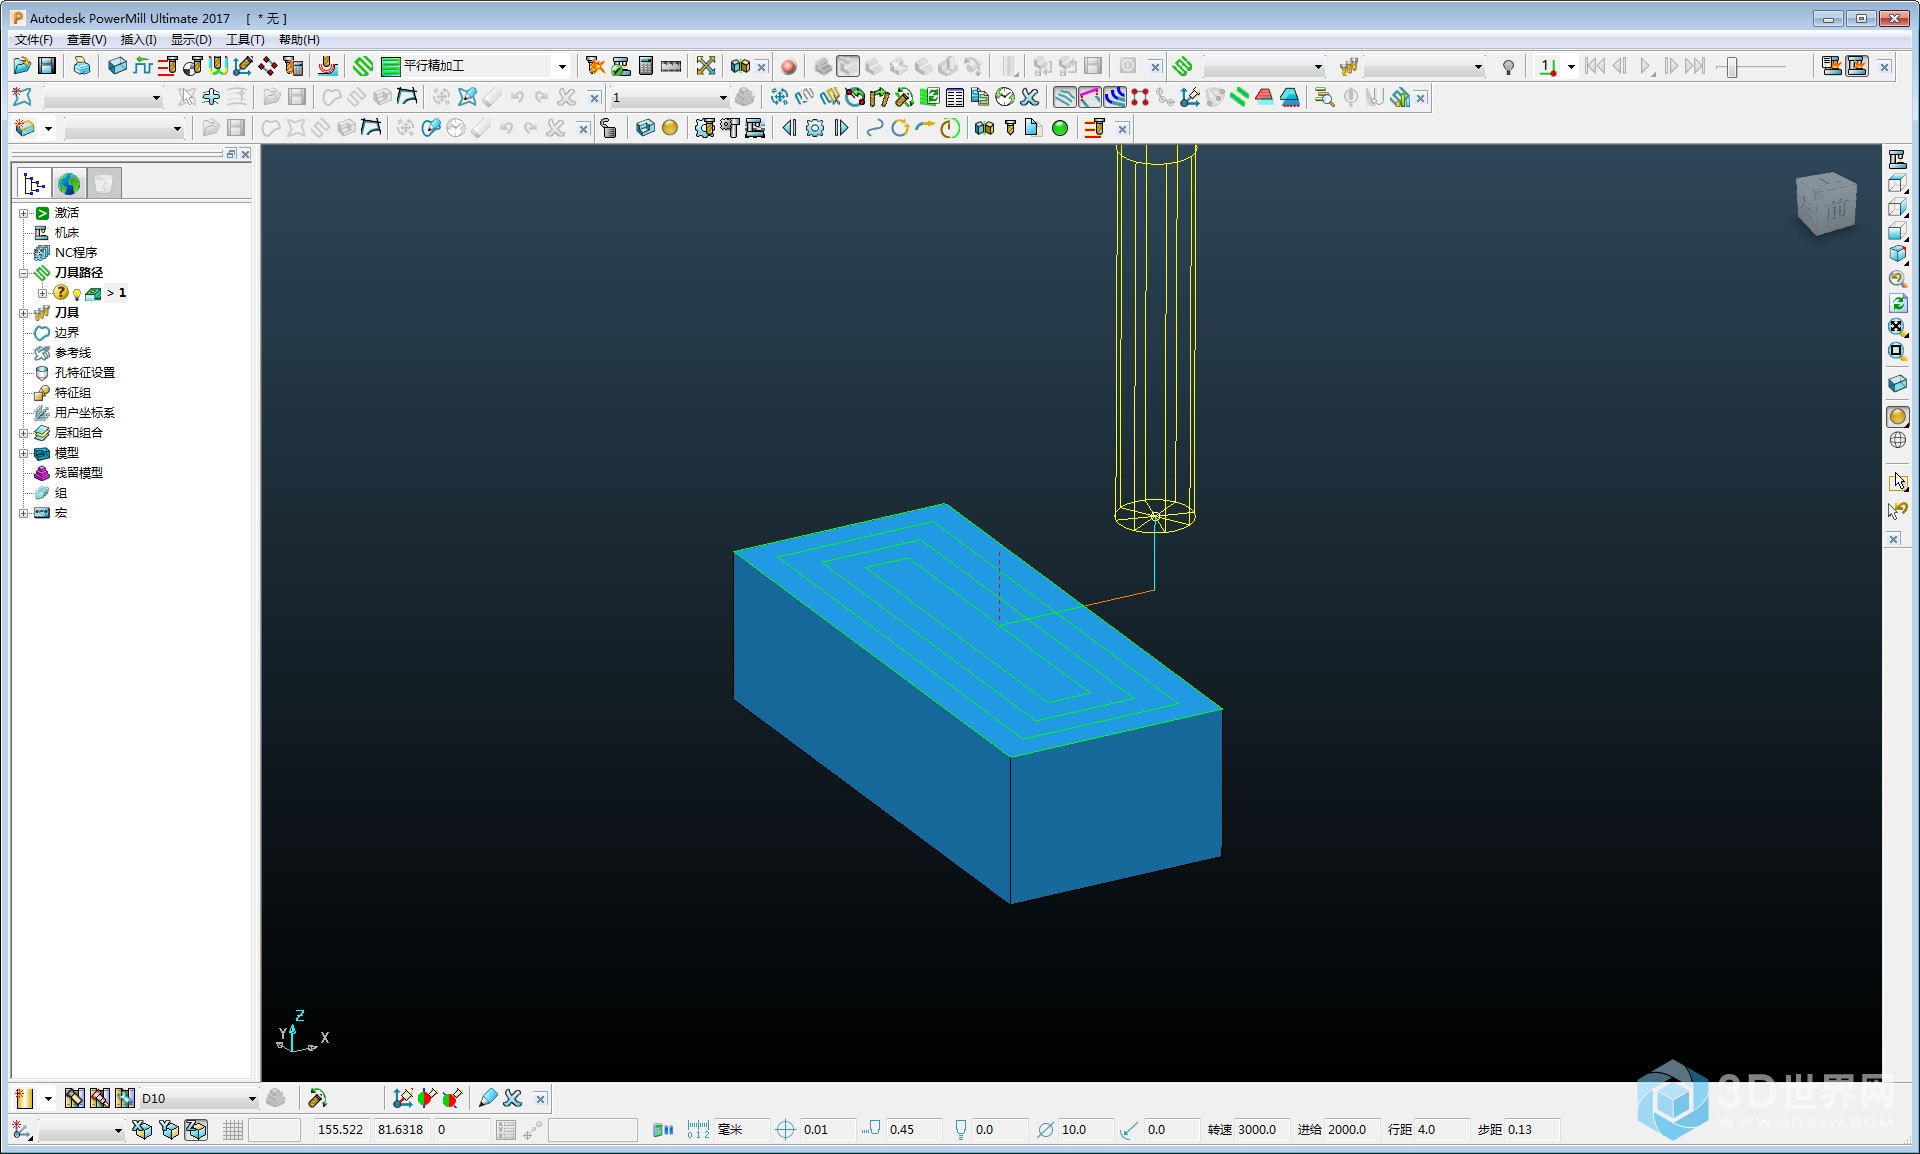Open the block definition icon

tap(118, 66)
